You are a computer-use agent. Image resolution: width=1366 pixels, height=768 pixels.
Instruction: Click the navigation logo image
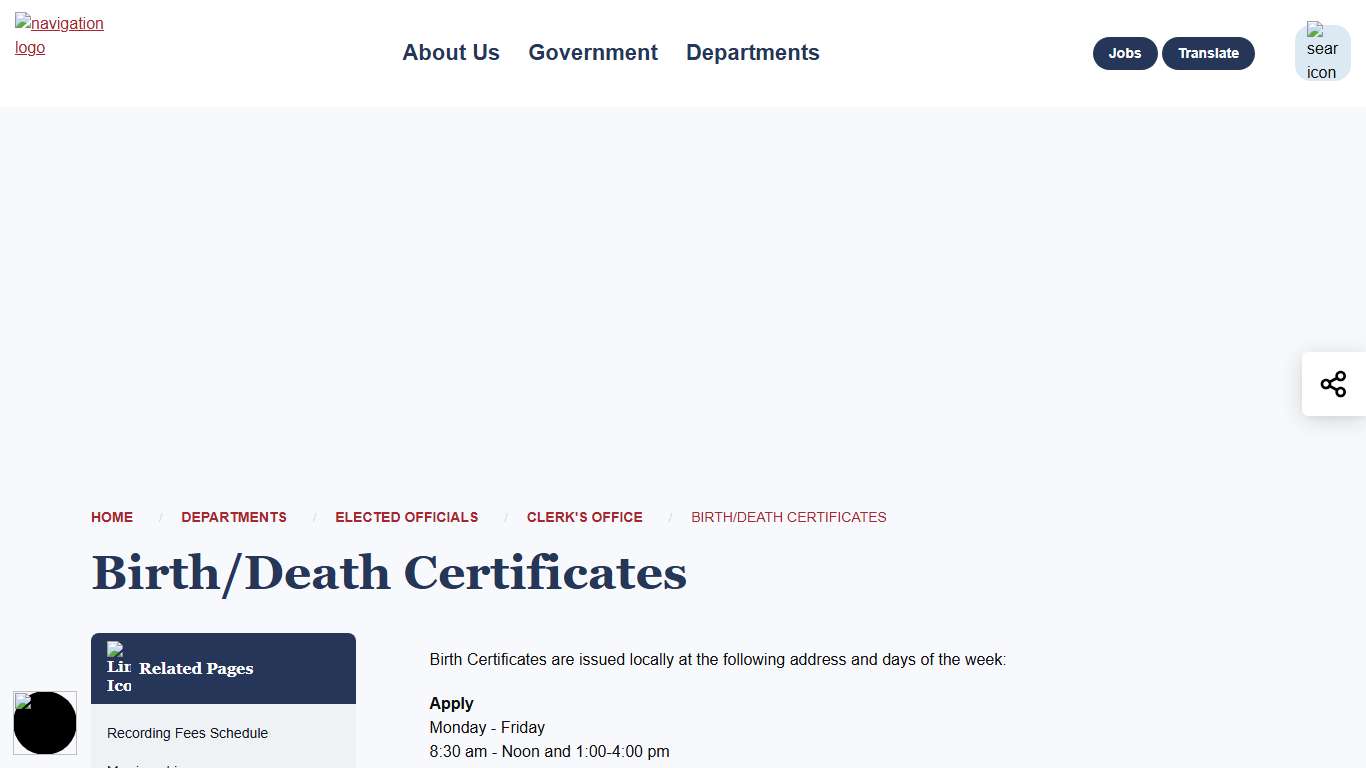point(59,36)
